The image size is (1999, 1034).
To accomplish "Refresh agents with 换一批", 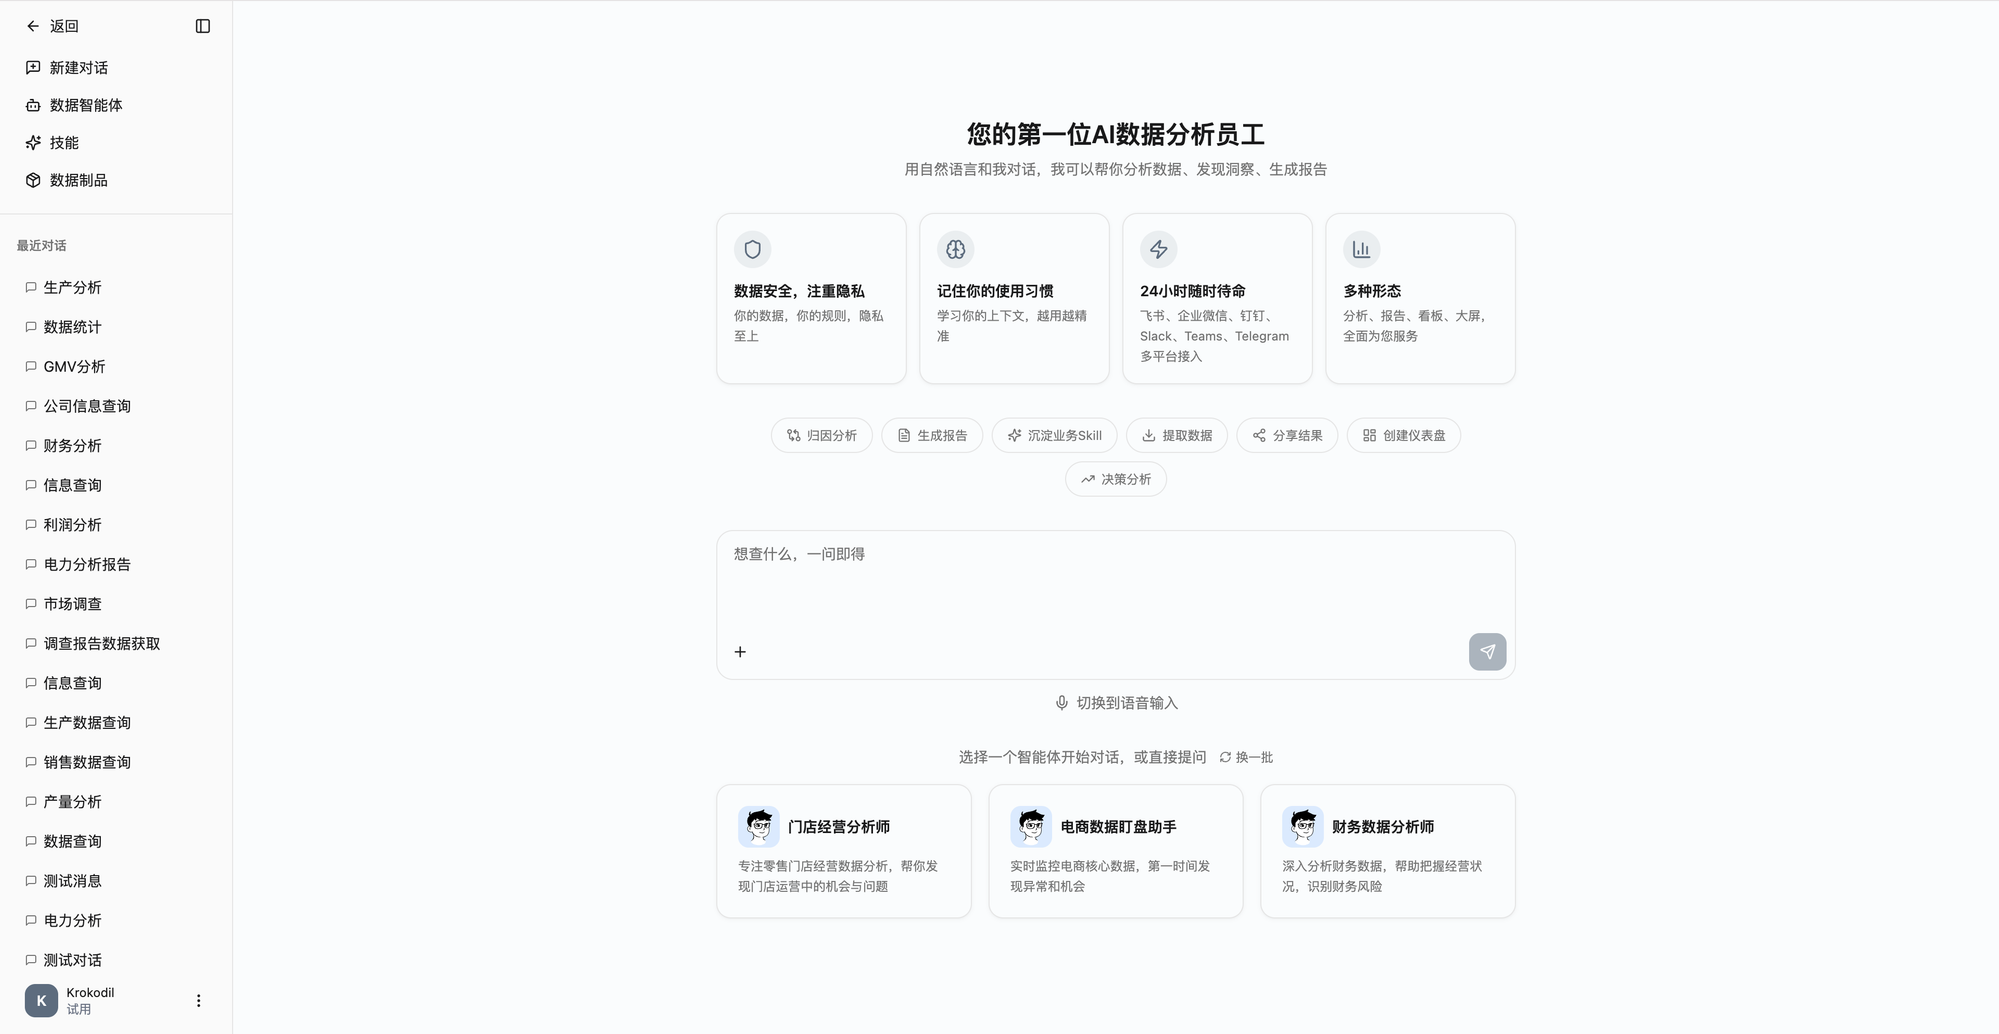I will [x=1246, y=757].
